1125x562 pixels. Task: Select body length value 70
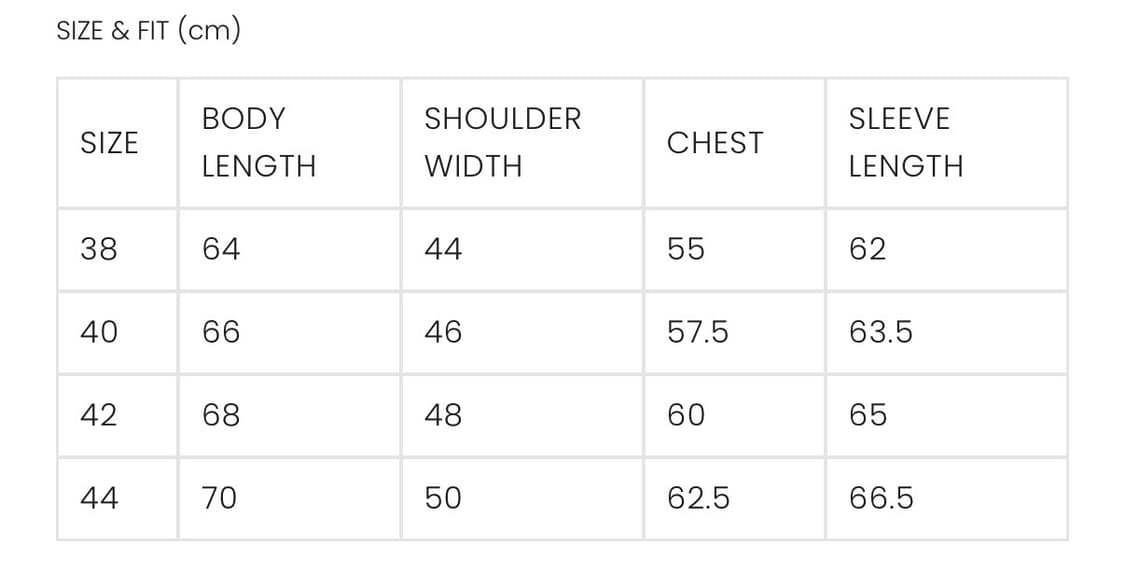click(220, 498)
